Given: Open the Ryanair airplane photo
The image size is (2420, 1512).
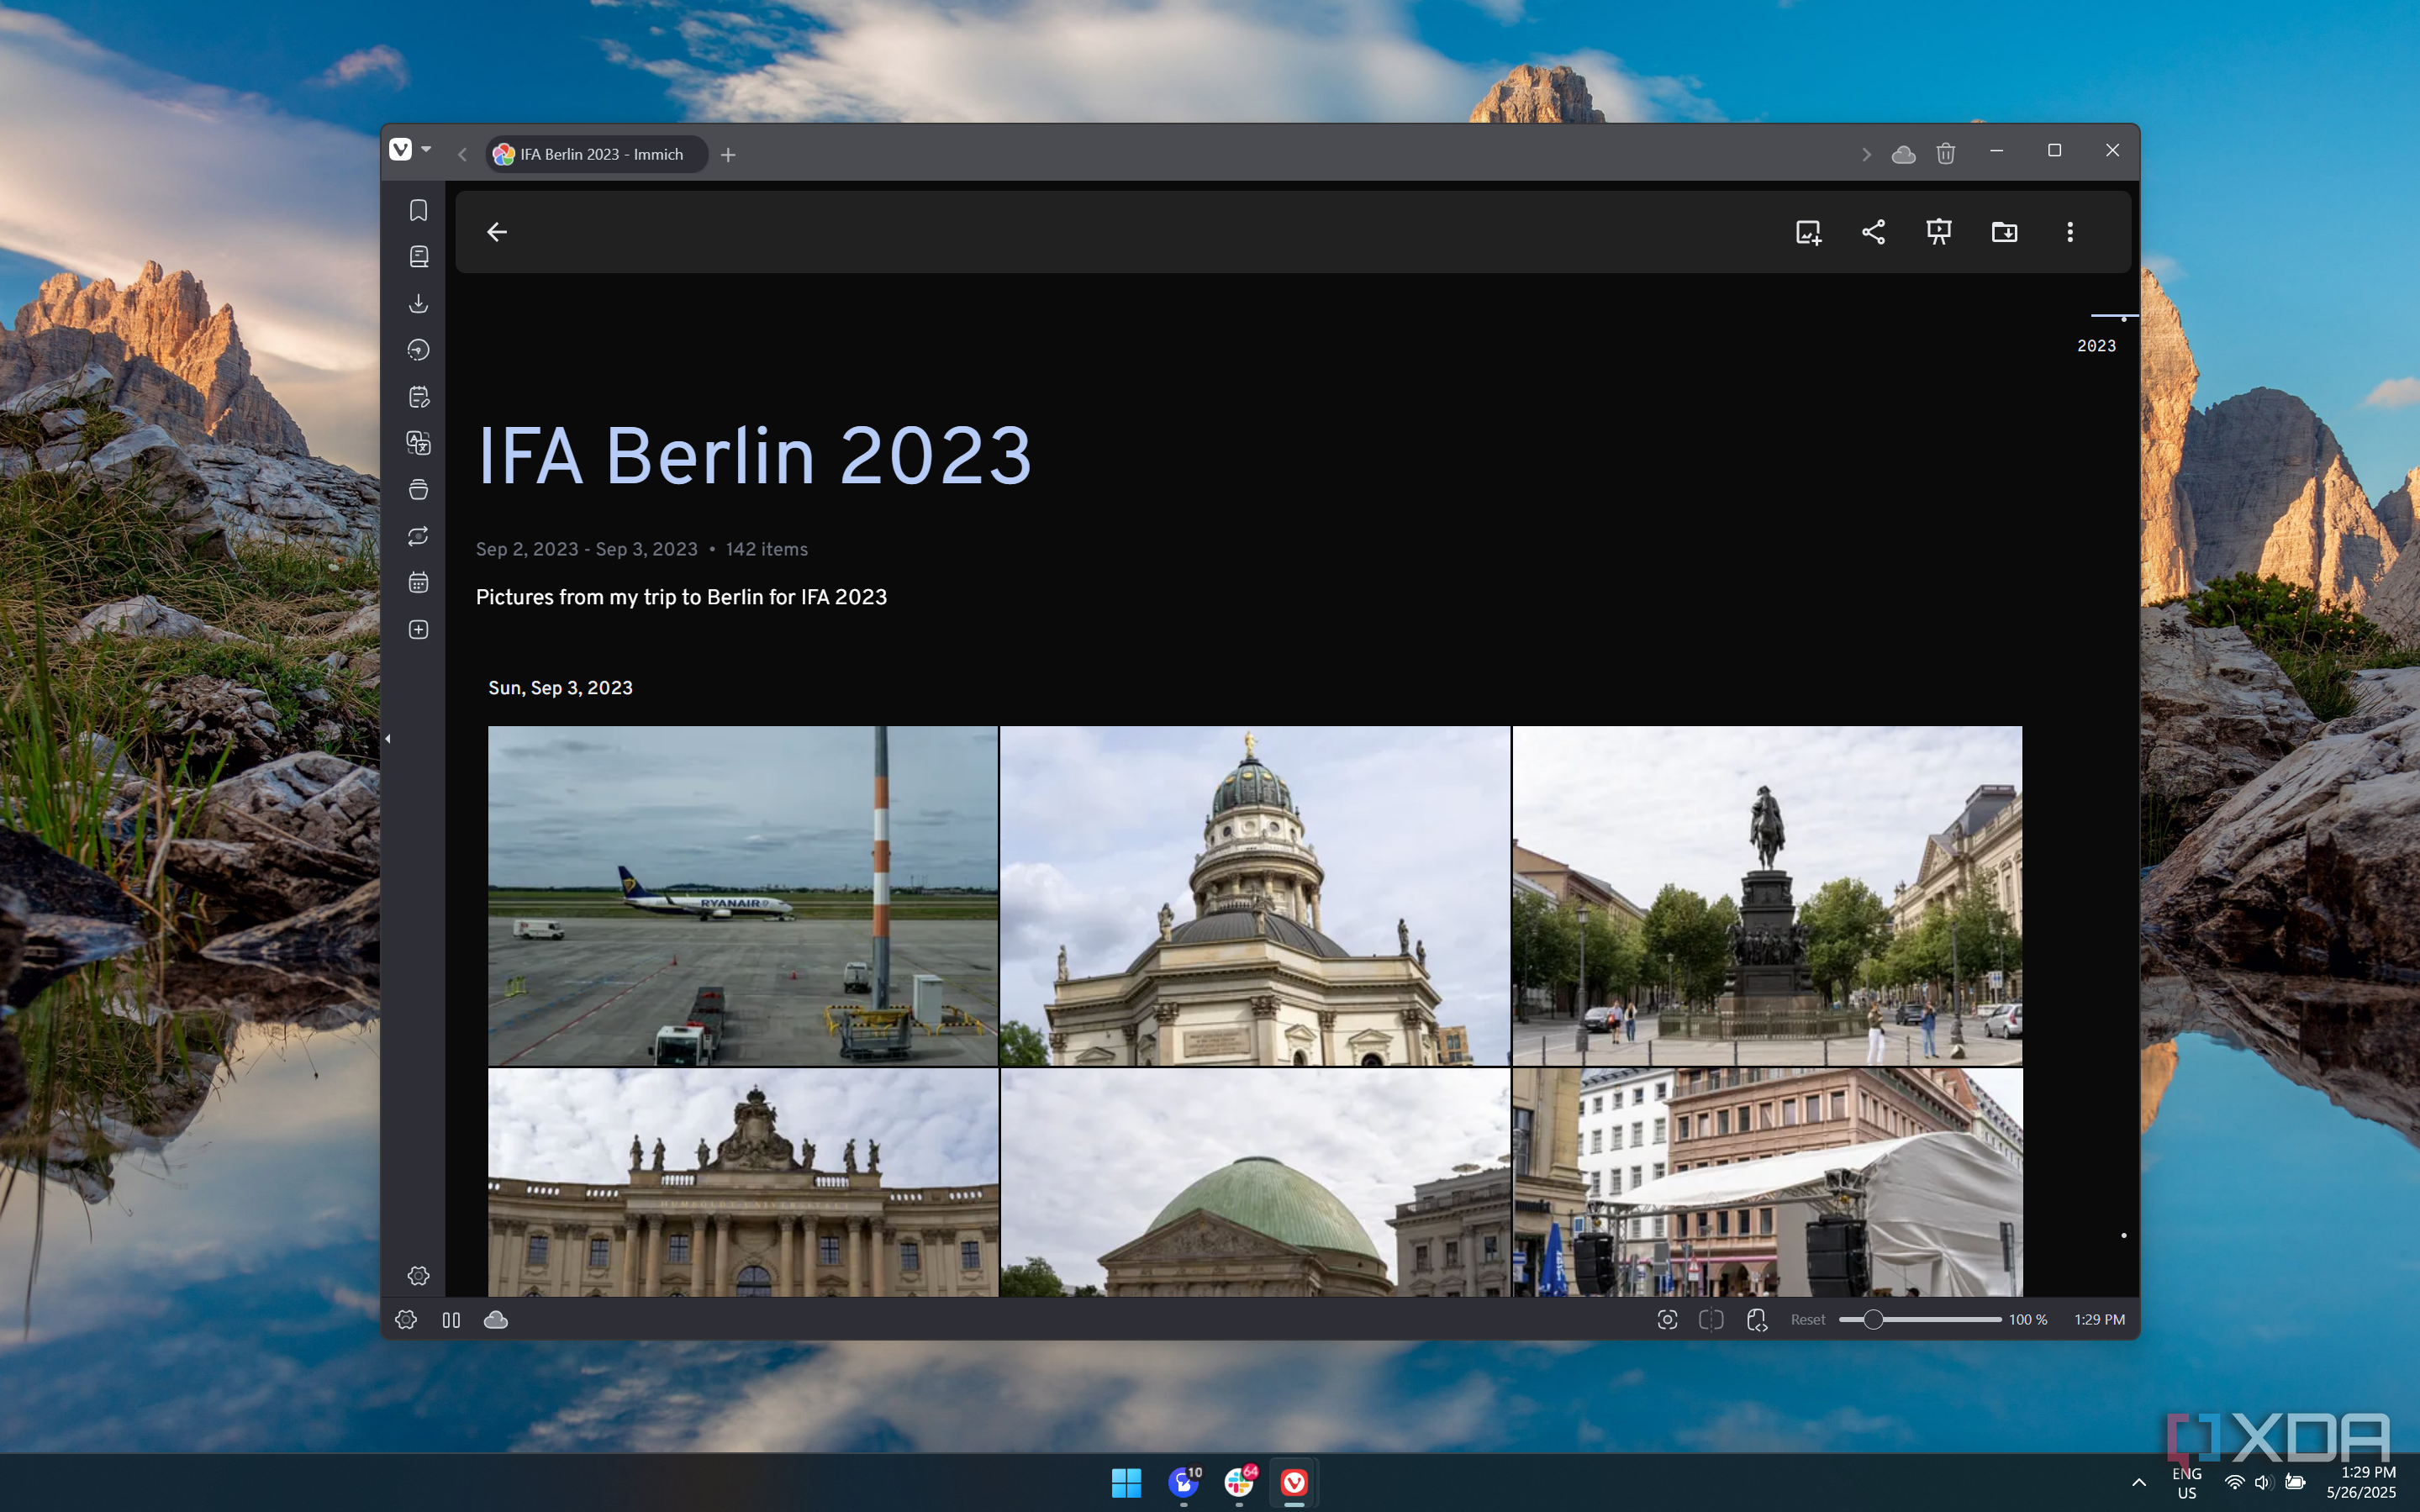Looking at the screenshot, I should 743,895.
